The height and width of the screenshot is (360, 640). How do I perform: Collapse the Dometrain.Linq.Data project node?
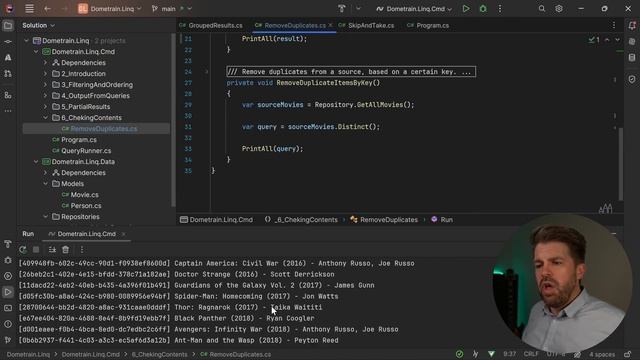click(36, 162)
